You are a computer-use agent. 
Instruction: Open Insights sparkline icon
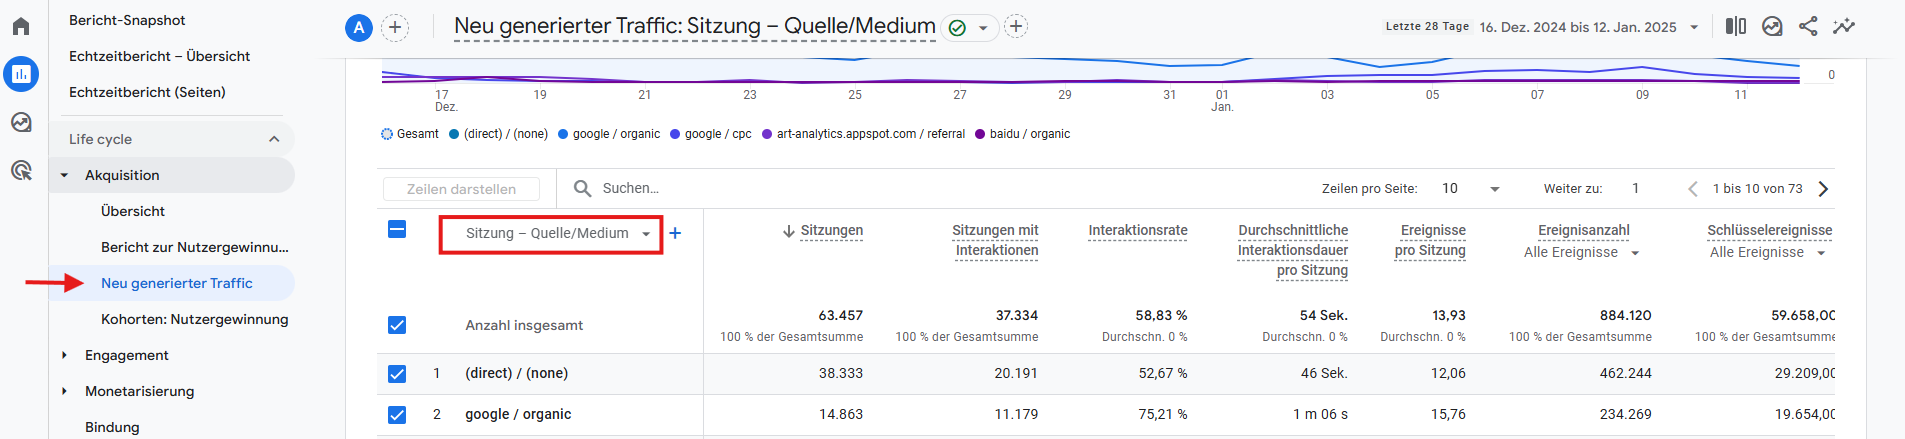click(x=1844, y=26)
